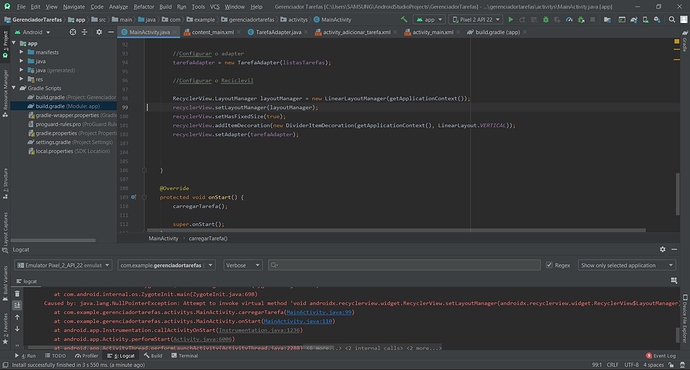Viewport: 690px width, 370px height.
Task: Click scroll-to-end logcat icon
Action: (x=17, y=305)
